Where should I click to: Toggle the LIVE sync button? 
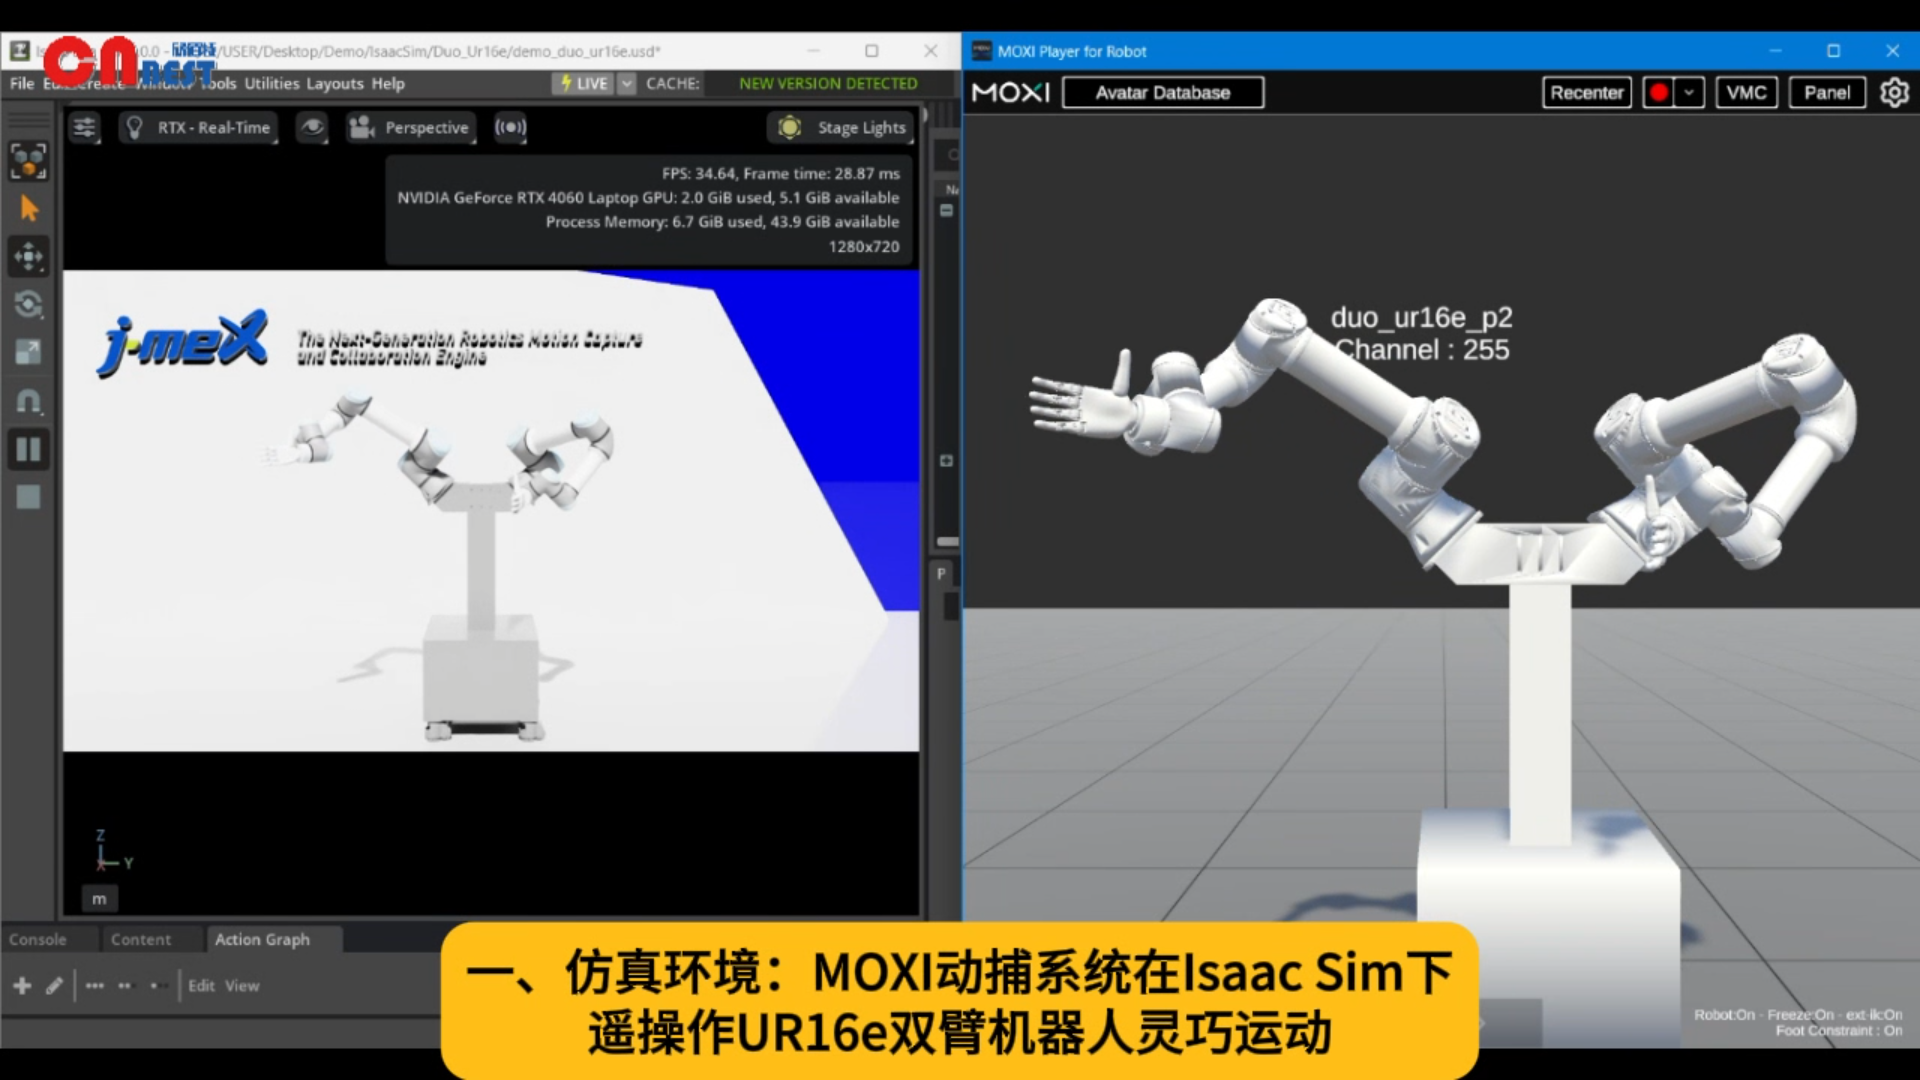[x=584, y=83]
